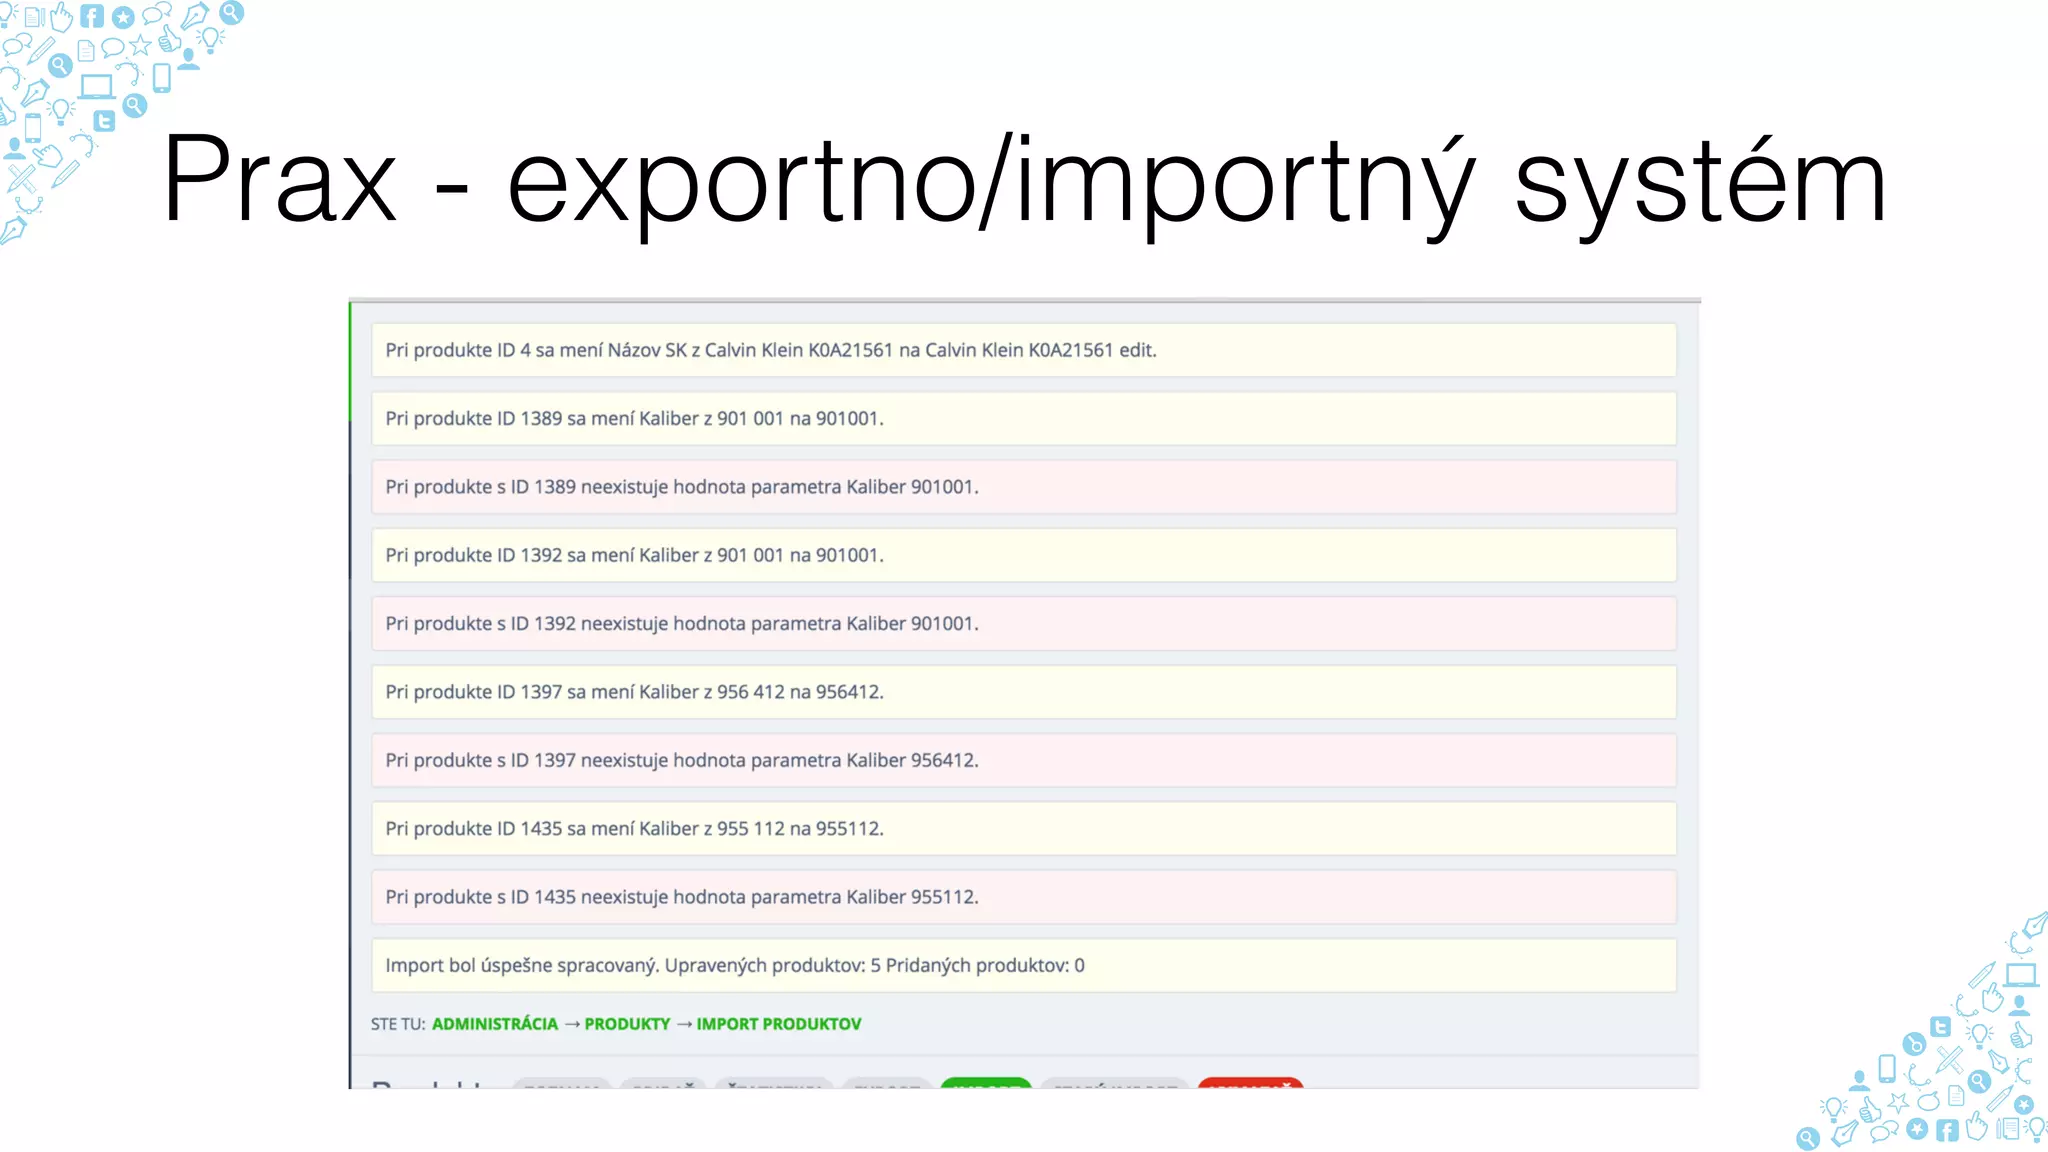Click the Kaliber change notice for ID 1392
The width and height of the screenshot is (2048, 1152).
point(1023,555)
